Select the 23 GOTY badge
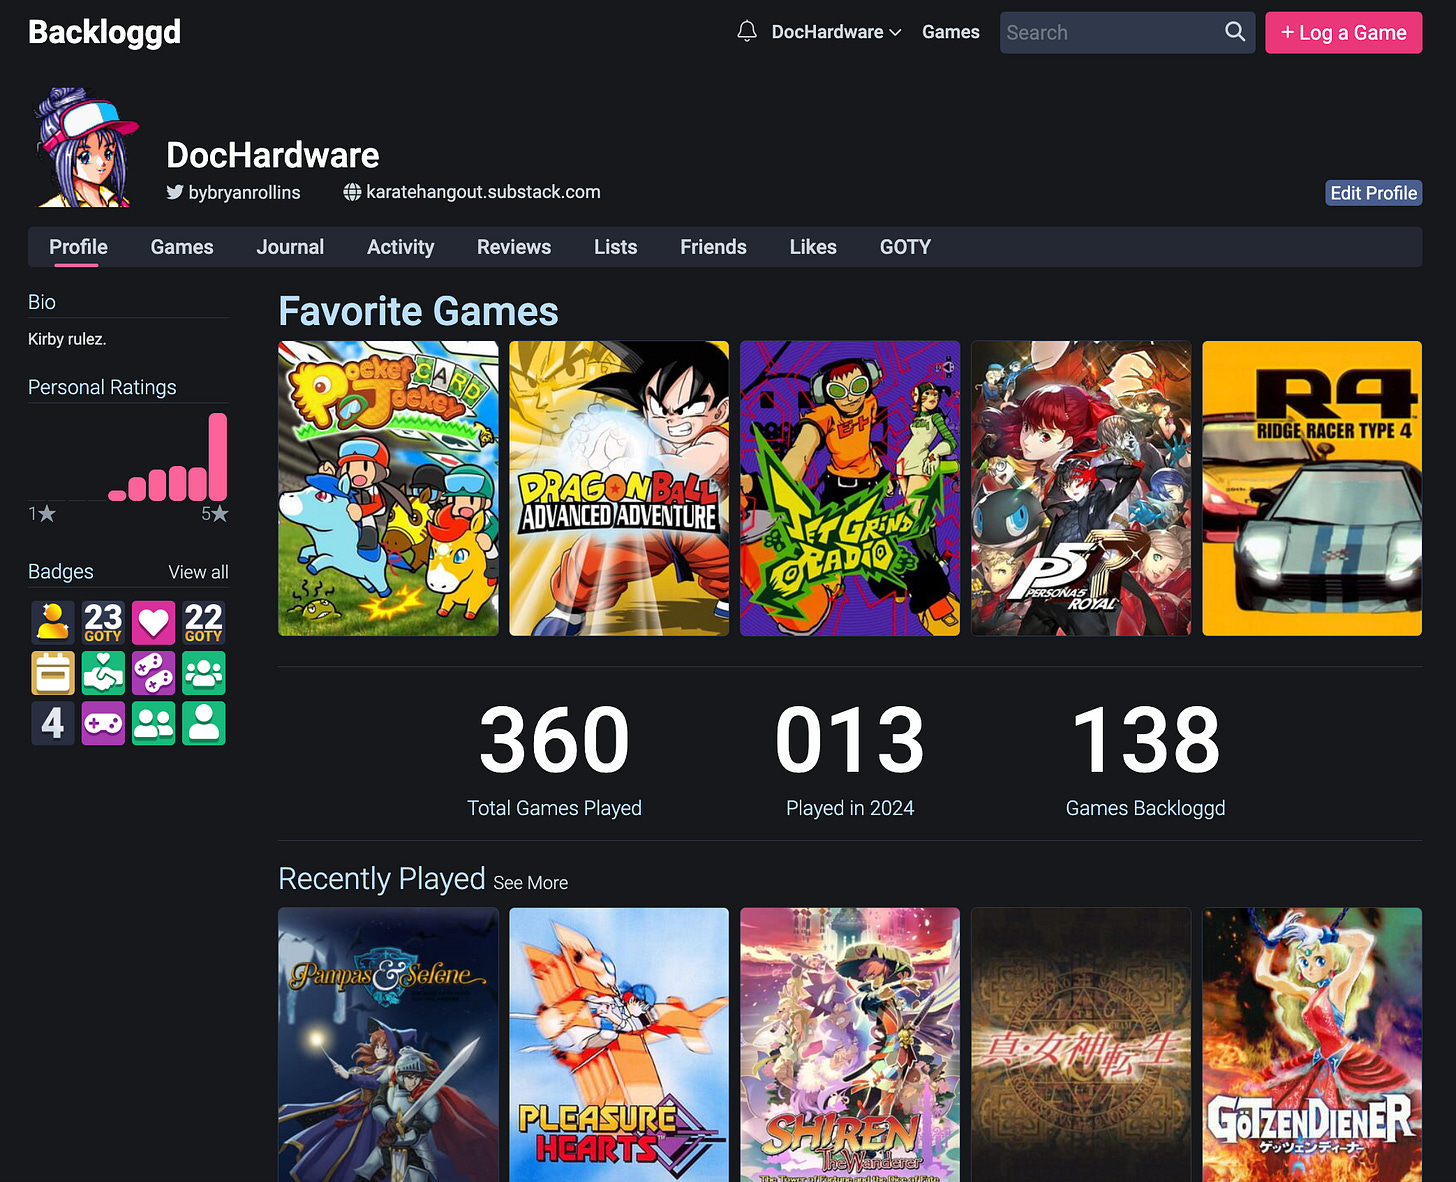Viewport: 1456px width, 1182px height. (103, 622)
